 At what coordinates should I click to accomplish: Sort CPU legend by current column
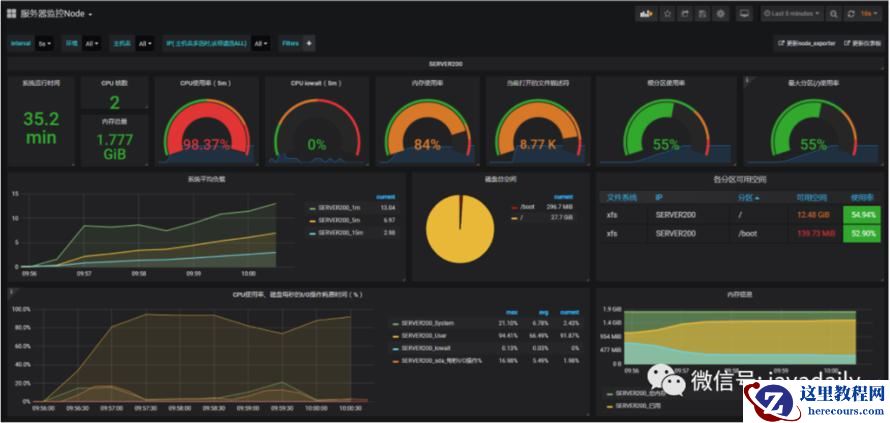coord(569,312)
